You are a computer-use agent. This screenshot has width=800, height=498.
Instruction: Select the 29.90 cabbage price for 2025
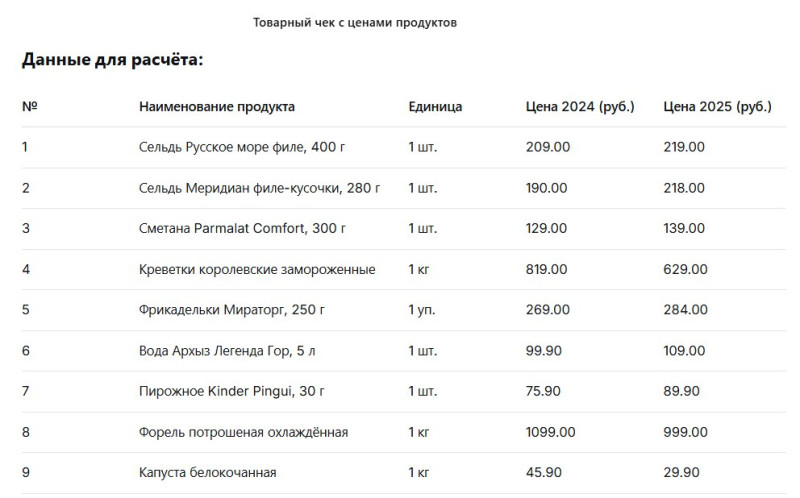pyautogui.click(x=682, y=472)
